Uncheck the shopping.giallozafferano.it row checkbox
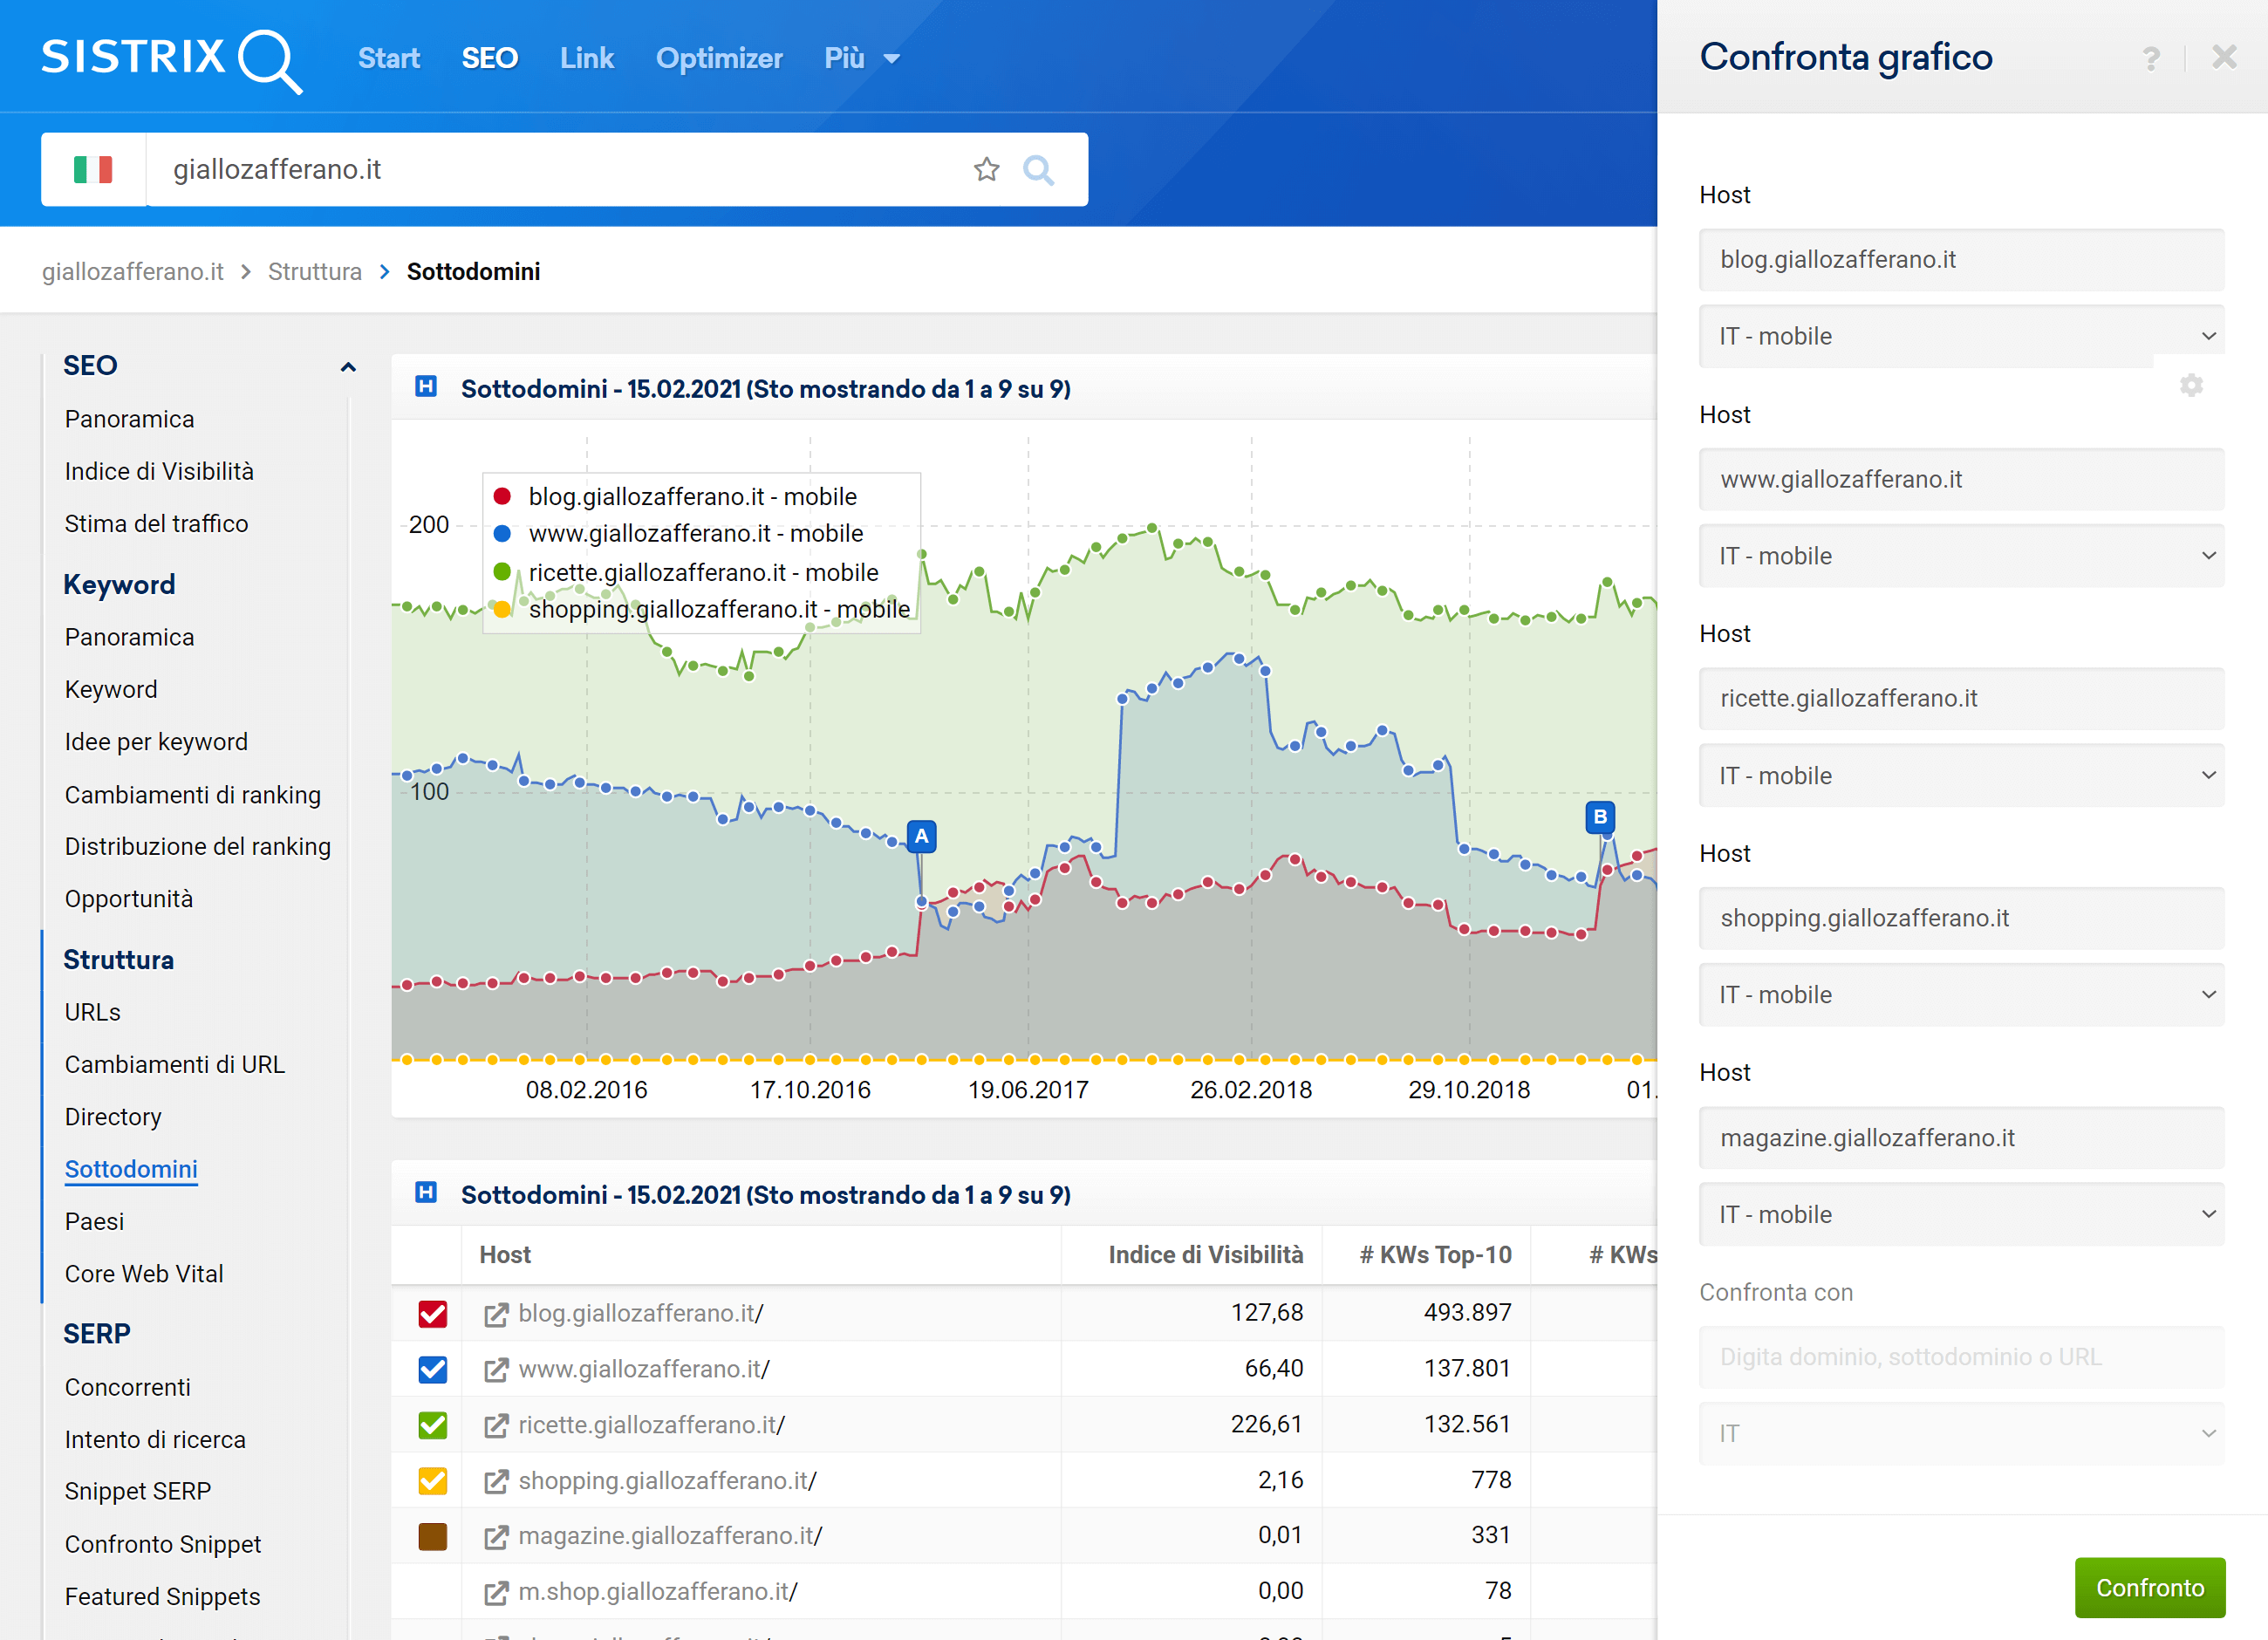2268x1640 pixels. (433, 1480)
